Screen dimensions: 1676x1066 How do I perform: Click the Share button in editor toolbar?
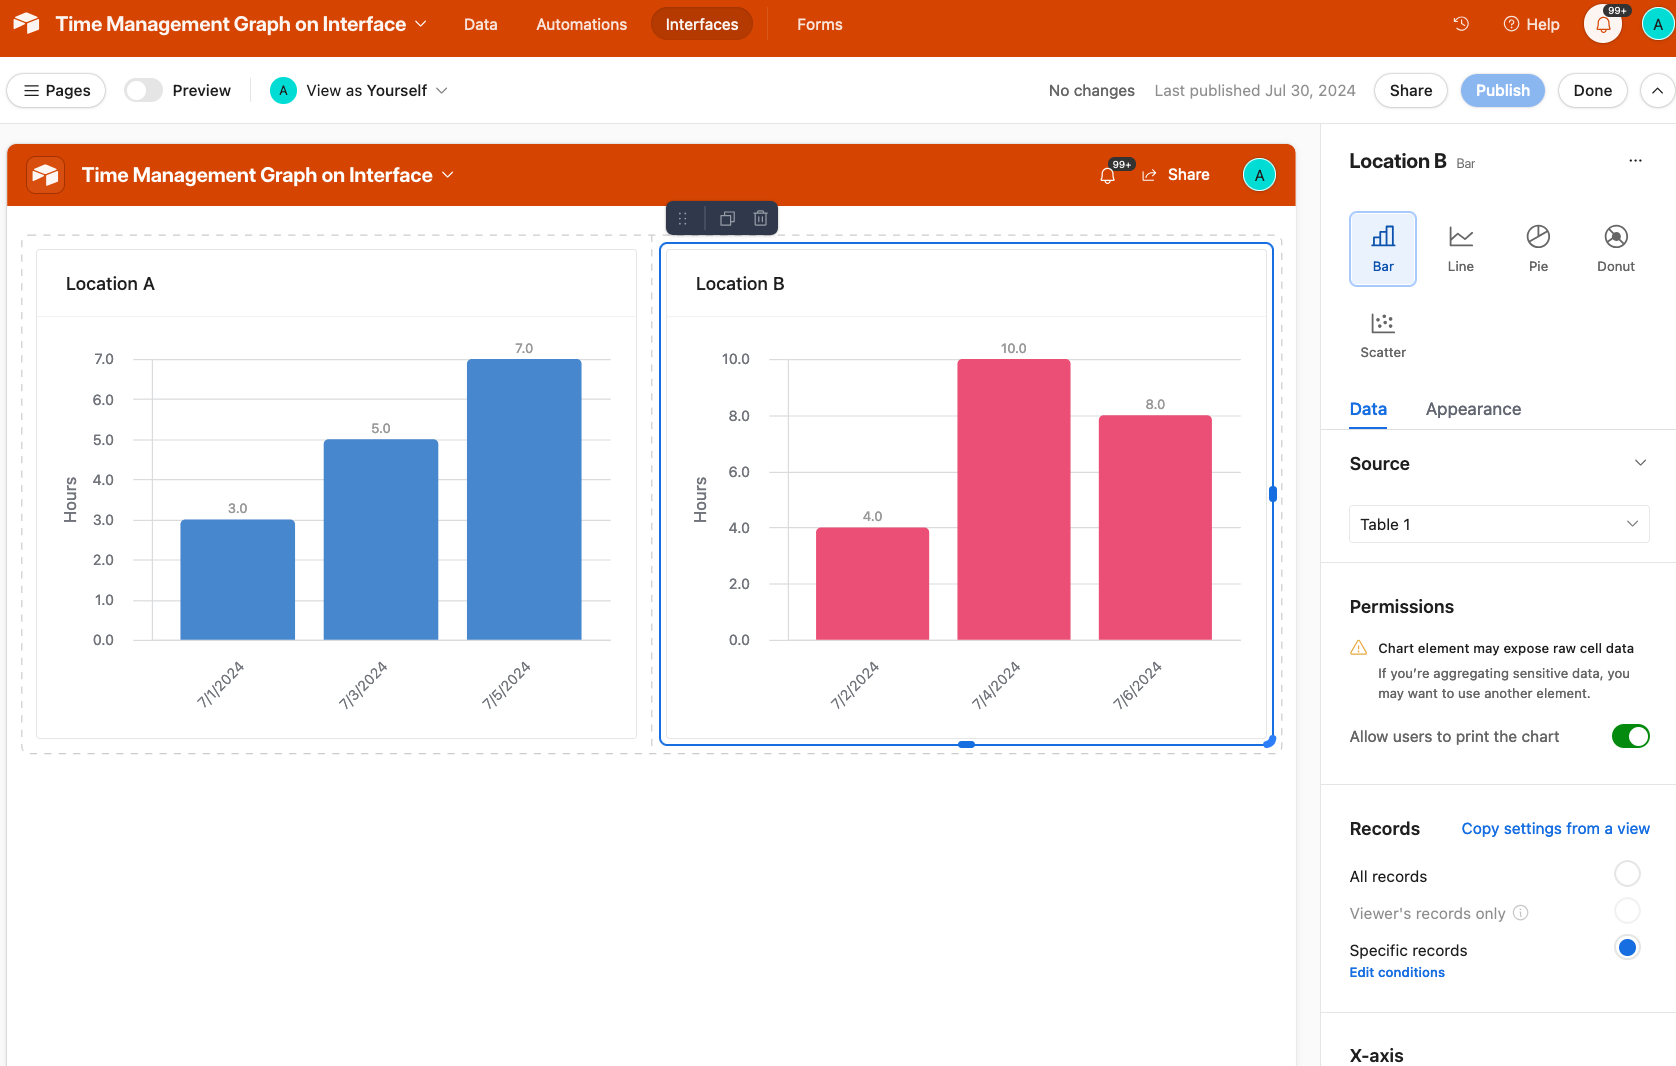(x=1410, y=90)
